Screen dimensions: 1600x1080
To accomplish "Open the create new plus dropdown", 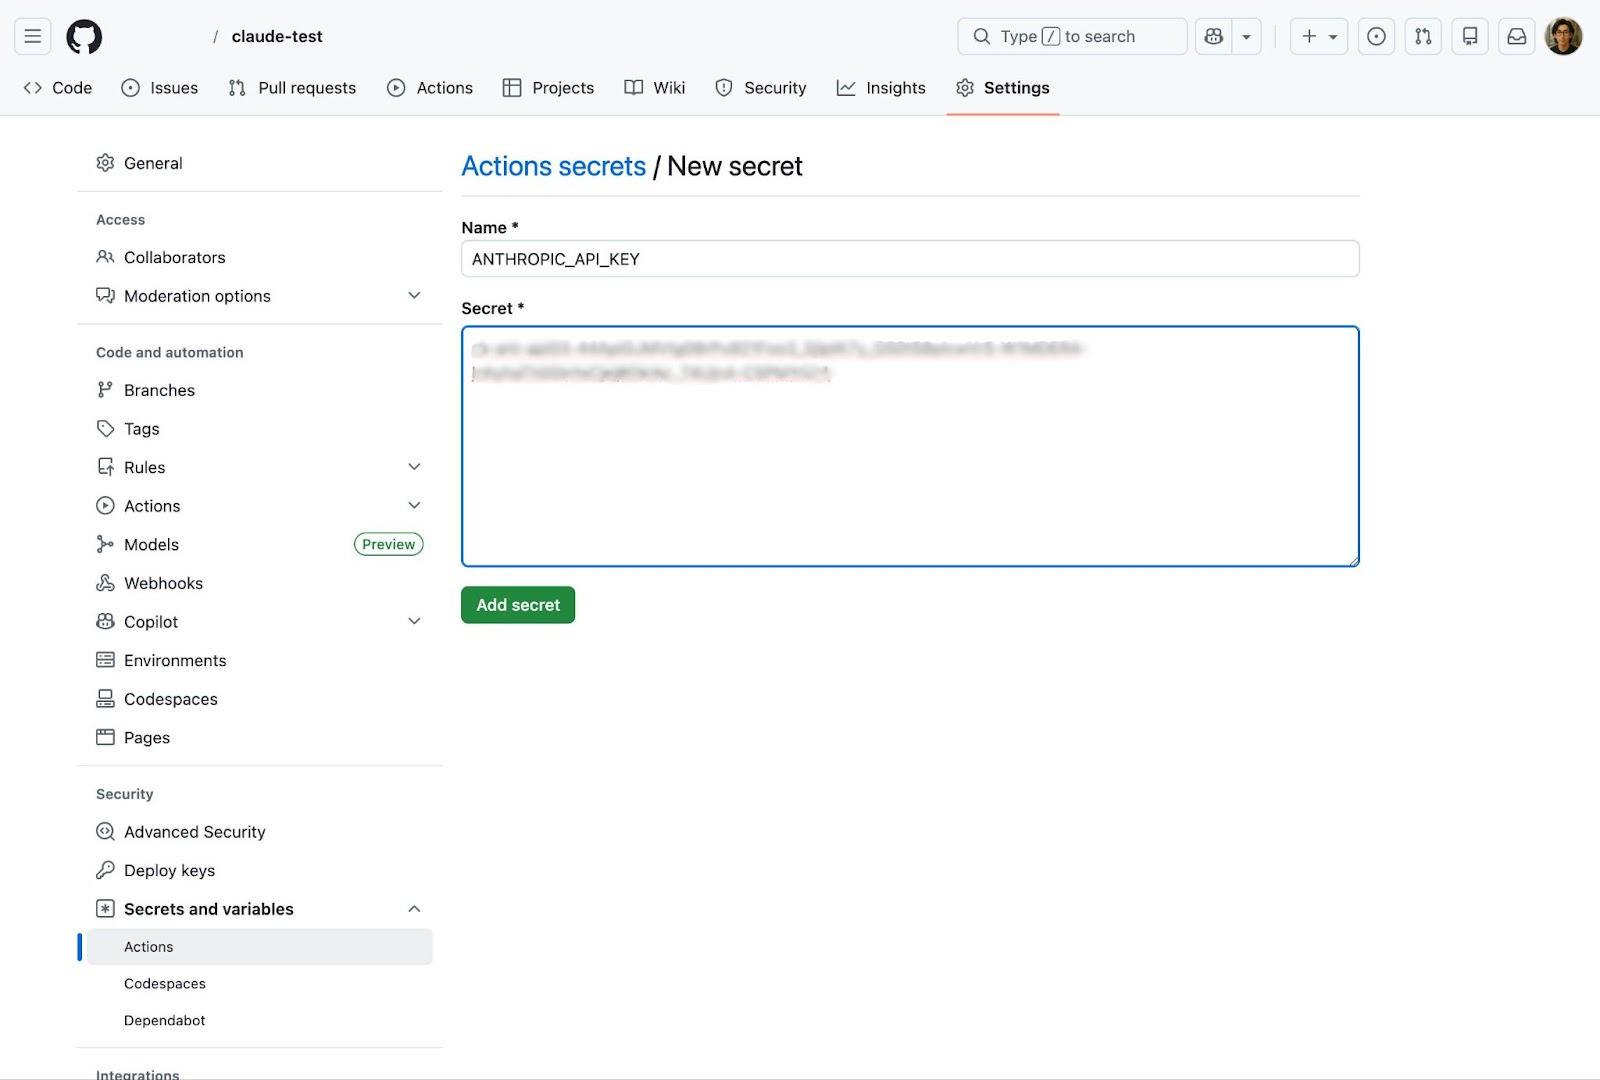I will 1318,36.
